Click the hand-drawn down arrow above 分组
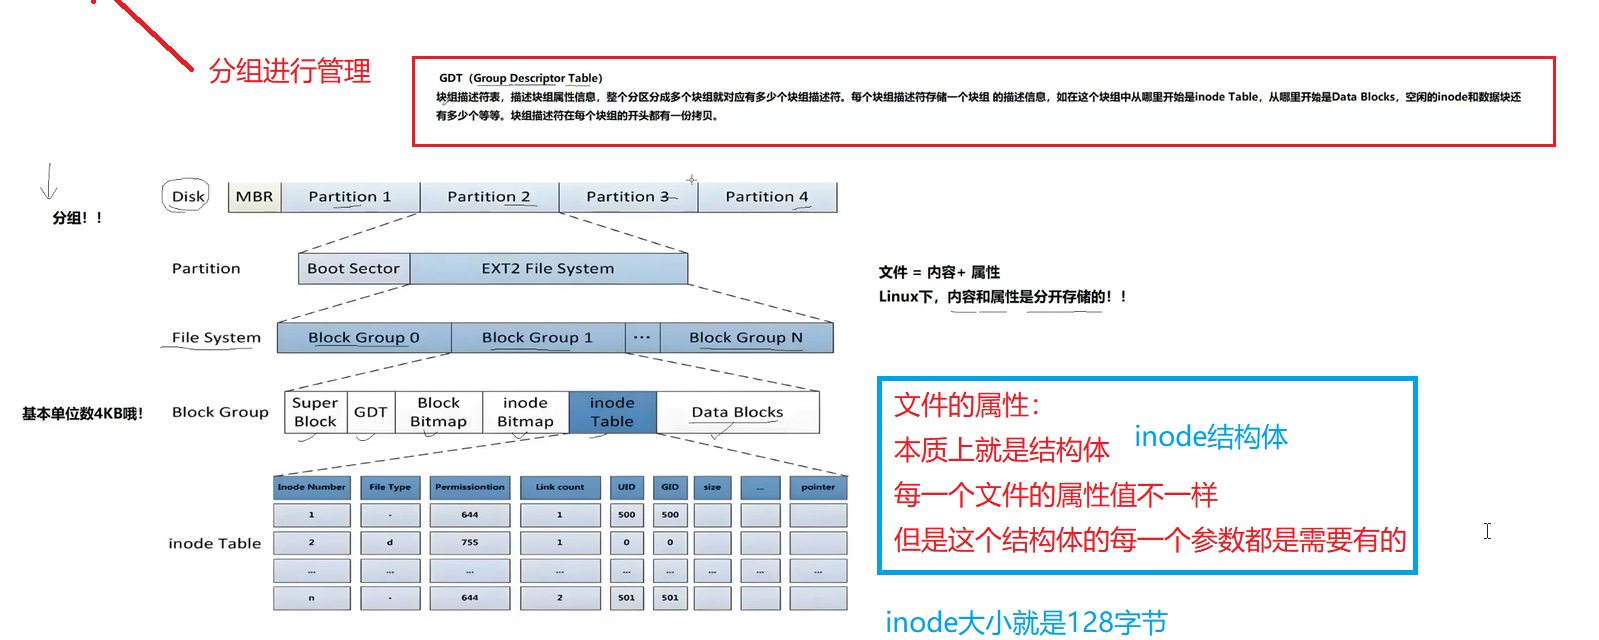 48,182
